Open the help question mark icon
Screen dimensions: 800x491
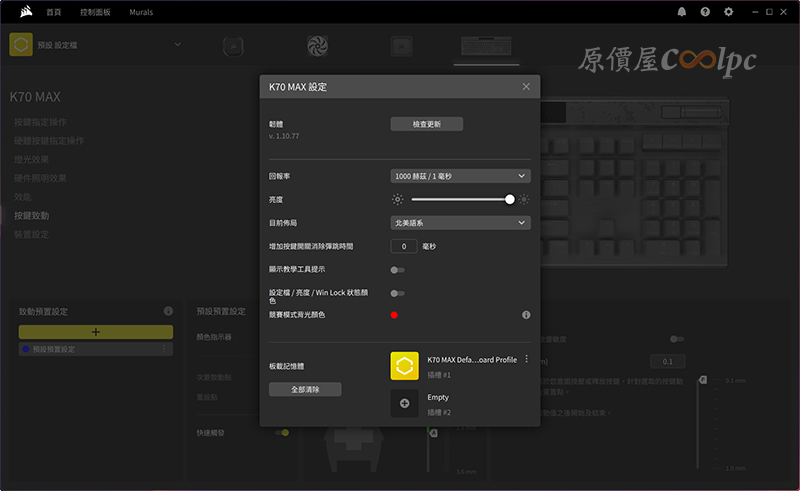(705, 12)
